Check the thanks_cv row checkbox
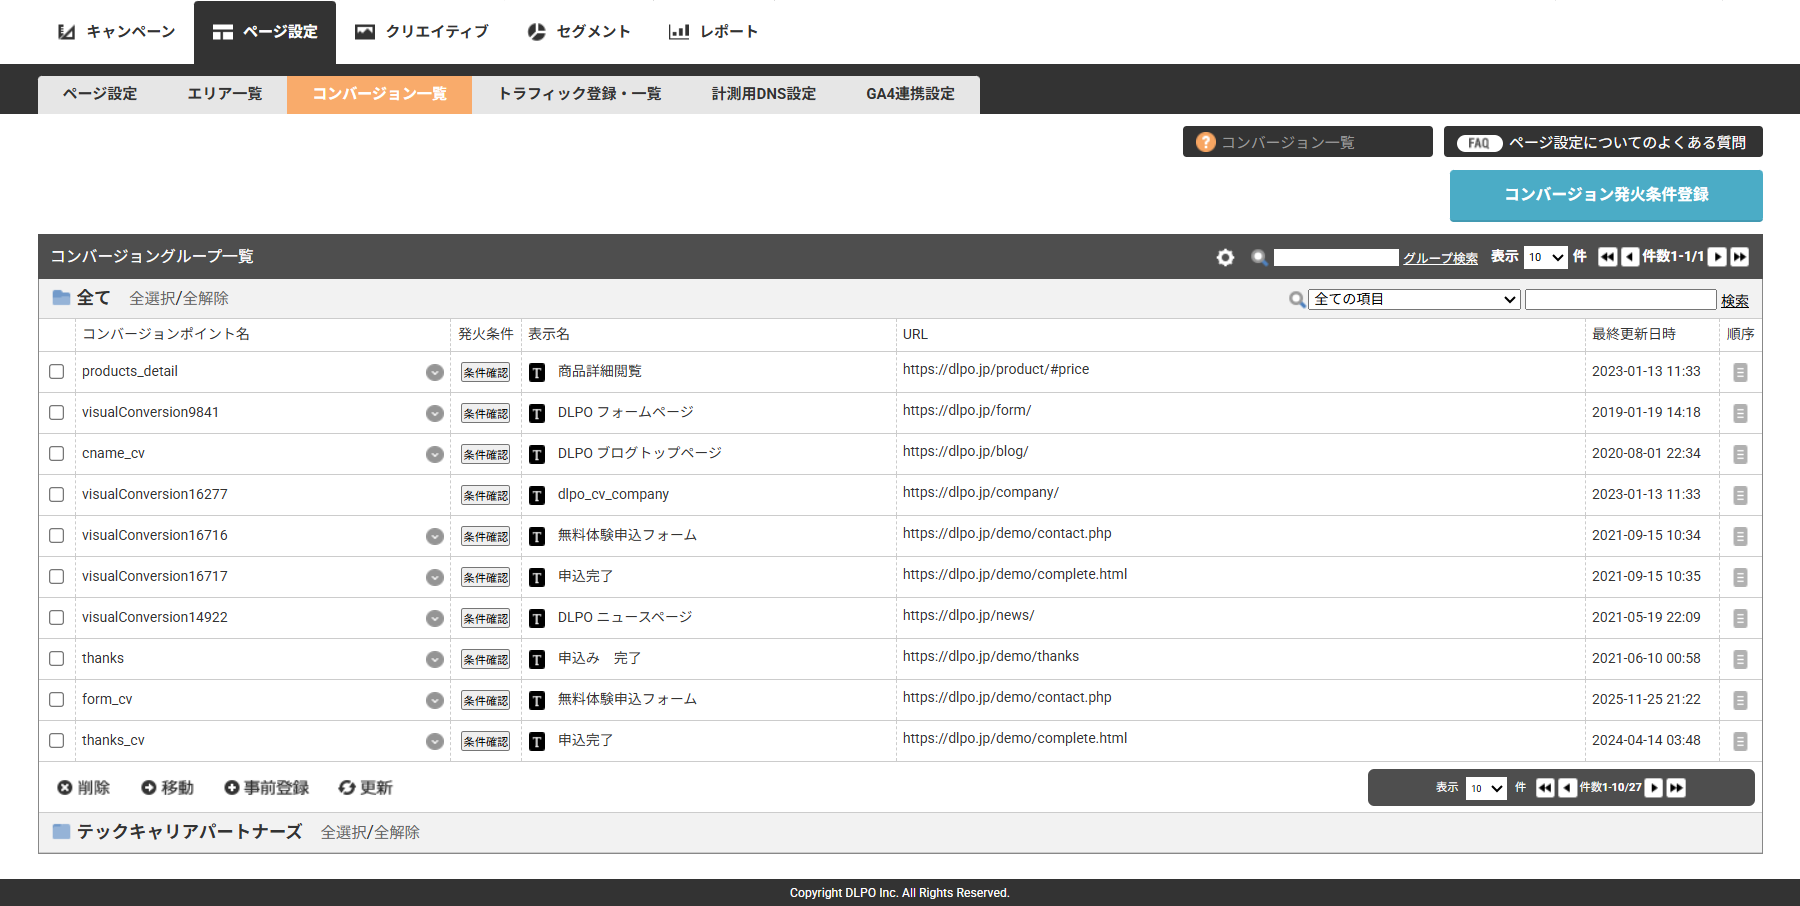Image resolution: width=1800 pixels, height=906 pixels. point(57,740)
